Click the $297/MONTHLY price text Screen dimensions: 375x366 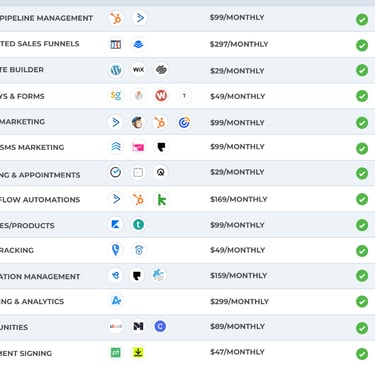click(x=239, y=44)
